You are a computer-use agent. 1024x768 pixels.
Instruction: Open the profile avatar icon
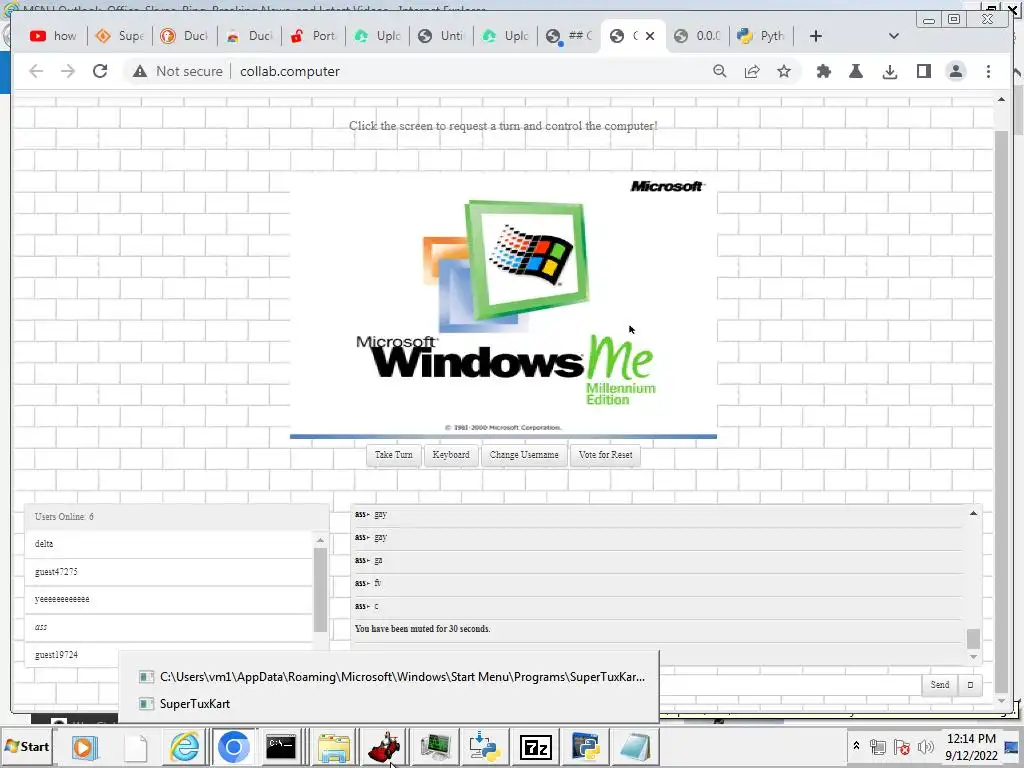click(955, 71)
